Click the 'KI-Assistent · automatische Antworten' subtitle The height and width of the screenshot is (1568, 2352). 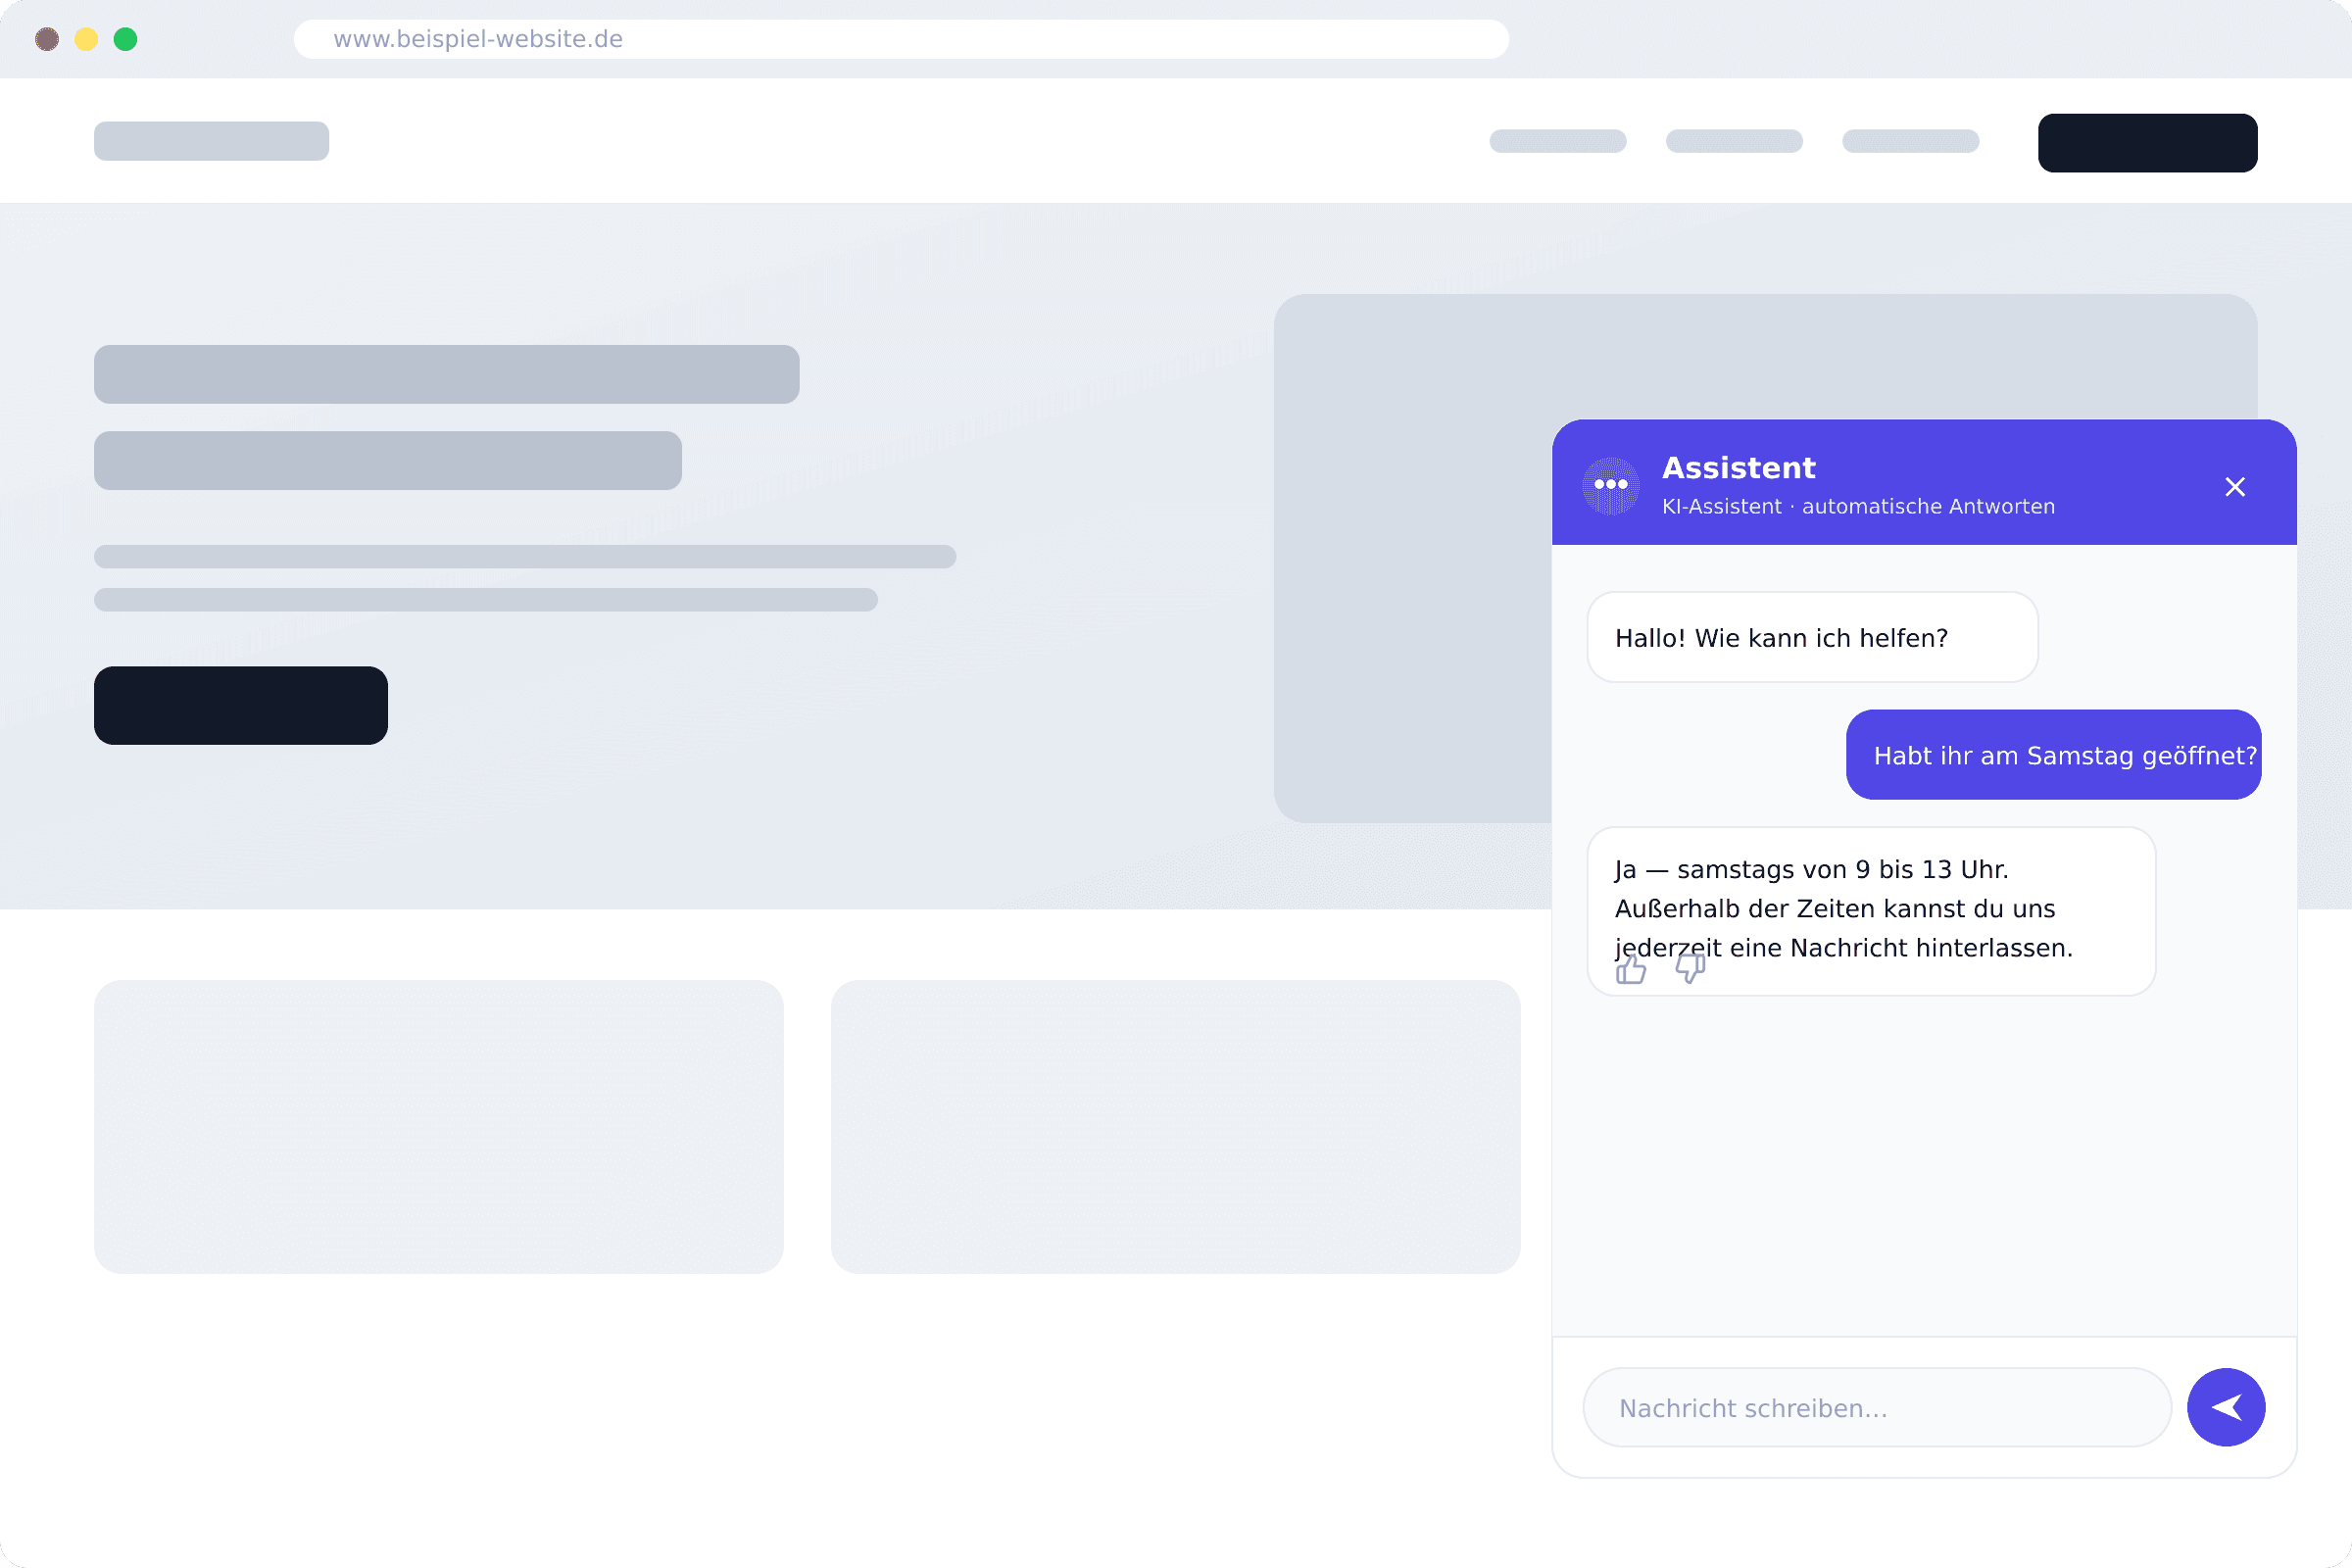pyautogui.click(x=1858, y=507)
